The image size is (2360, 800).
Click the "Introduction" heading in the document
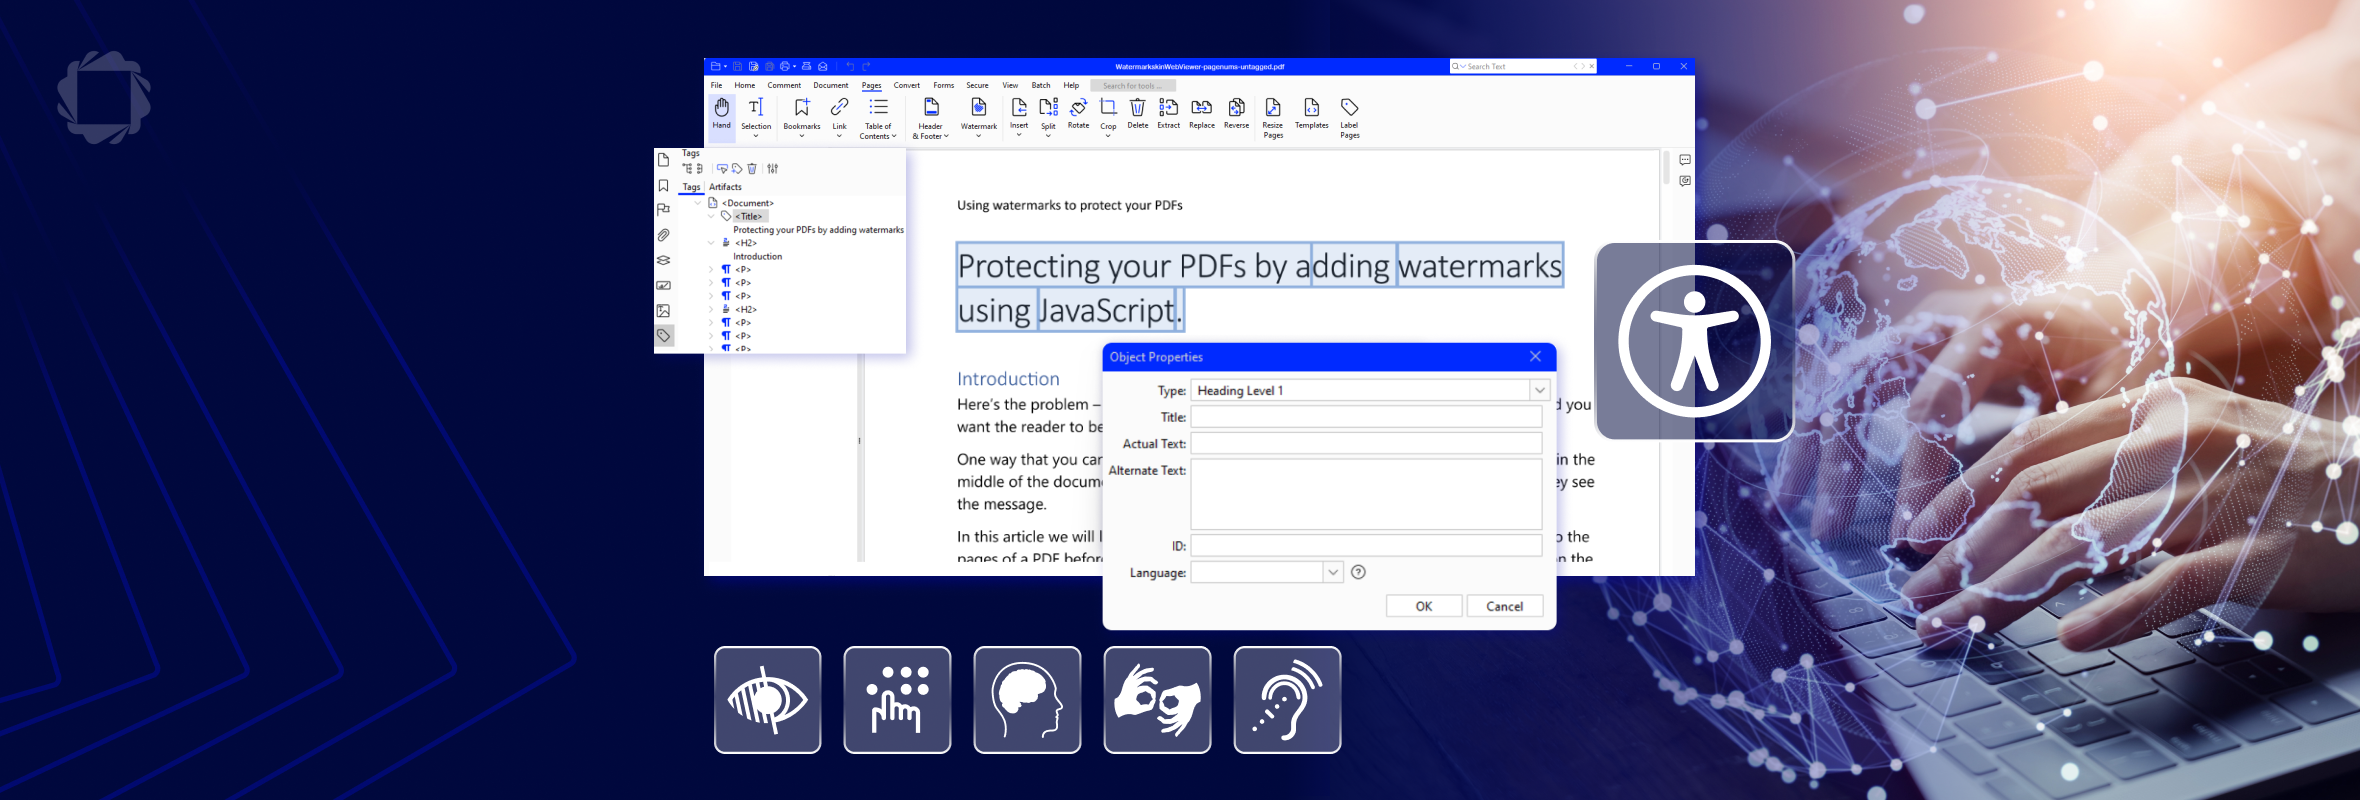click(x=1008, y=379)
